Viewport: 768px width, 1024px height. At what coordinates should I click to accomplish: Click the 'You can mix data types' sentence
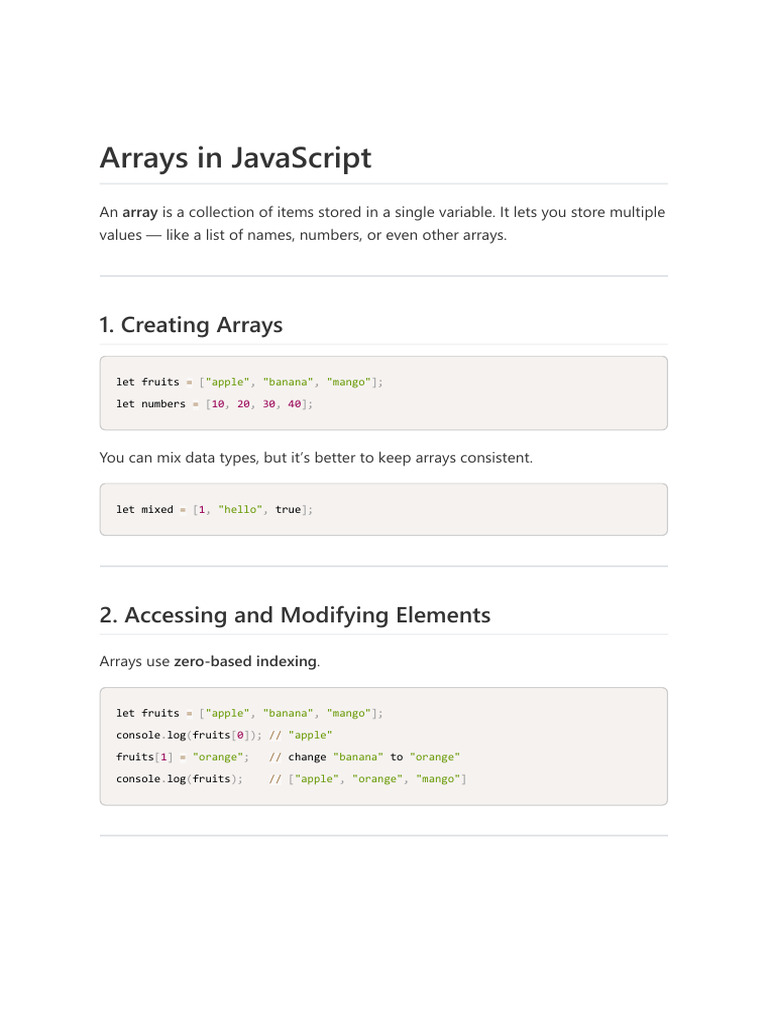316,458
